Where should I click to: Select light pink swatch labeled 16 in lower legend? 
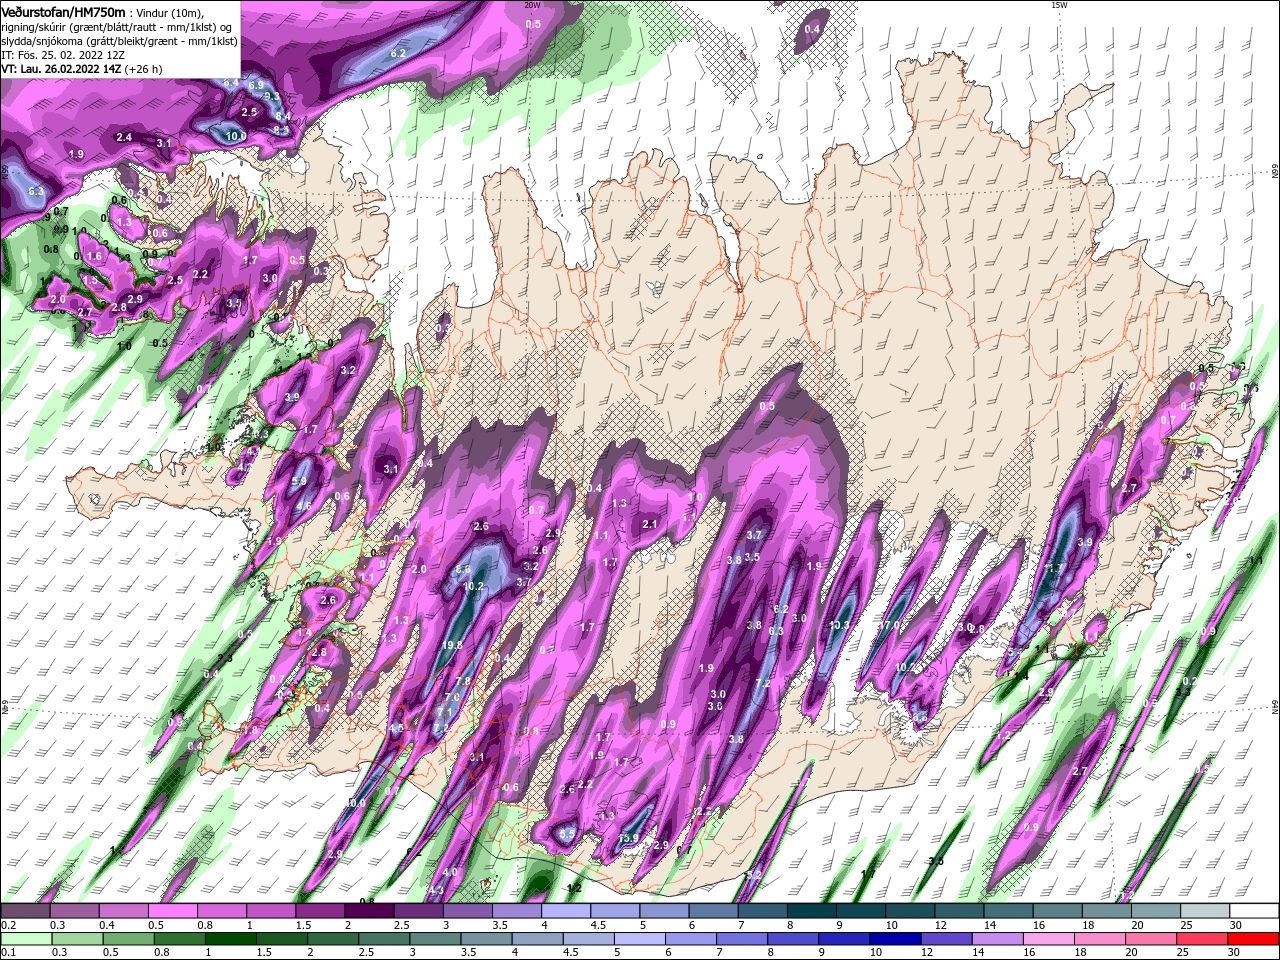tap(1049, 939)
